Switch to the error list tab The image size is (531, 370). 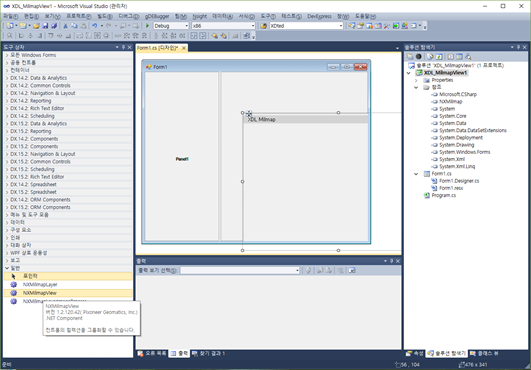152,353
